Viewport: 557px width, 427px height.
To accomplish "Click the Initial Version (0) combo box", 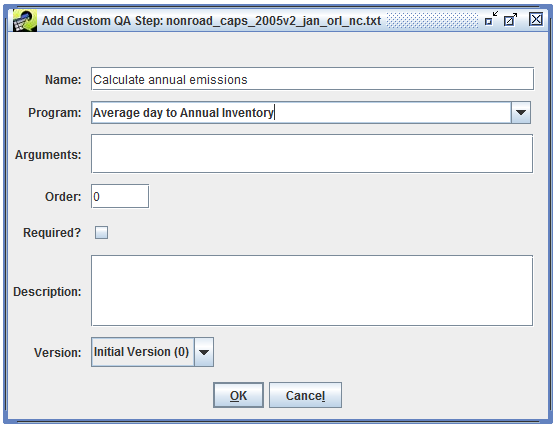I will coord(152,352).
